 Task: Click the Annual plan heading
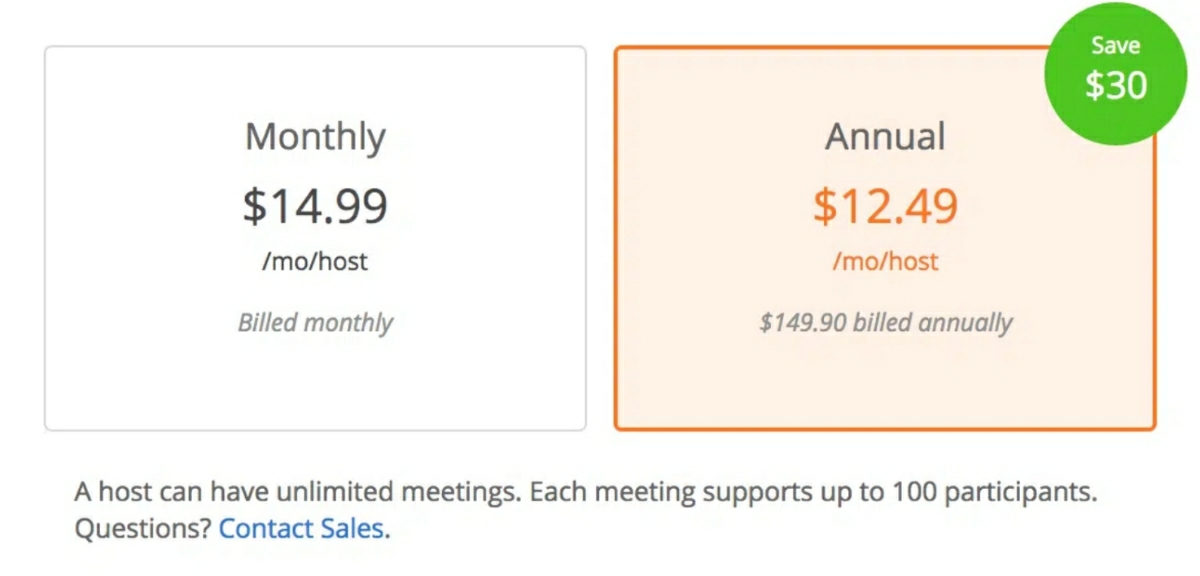(885, 137)
